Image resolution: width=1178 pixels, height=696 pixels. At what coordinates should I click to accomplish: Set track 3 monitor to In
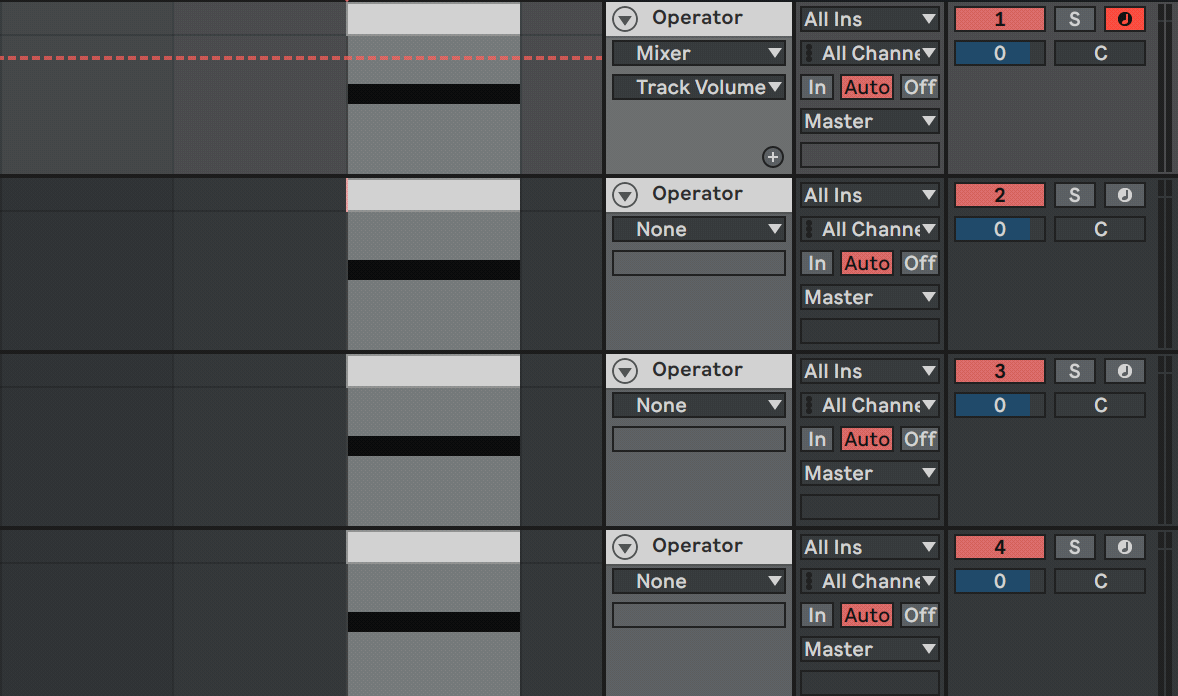tap(817, 439)
